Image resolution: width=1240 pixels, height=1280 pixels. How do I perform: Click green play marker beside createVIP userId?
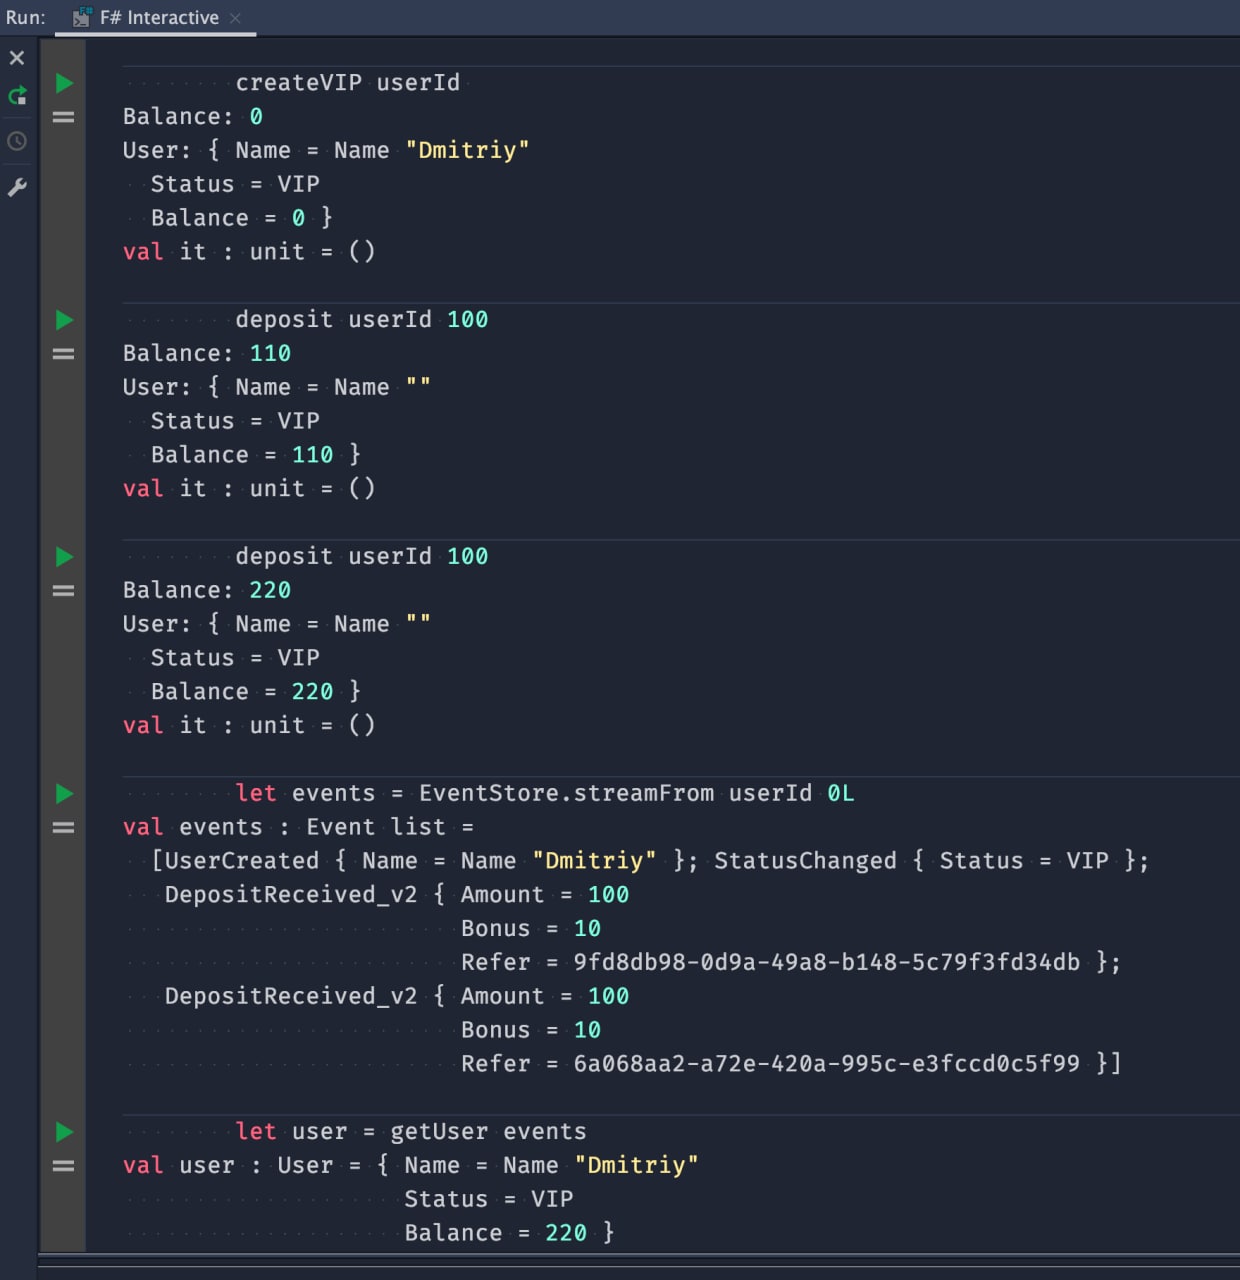(64, 83)
